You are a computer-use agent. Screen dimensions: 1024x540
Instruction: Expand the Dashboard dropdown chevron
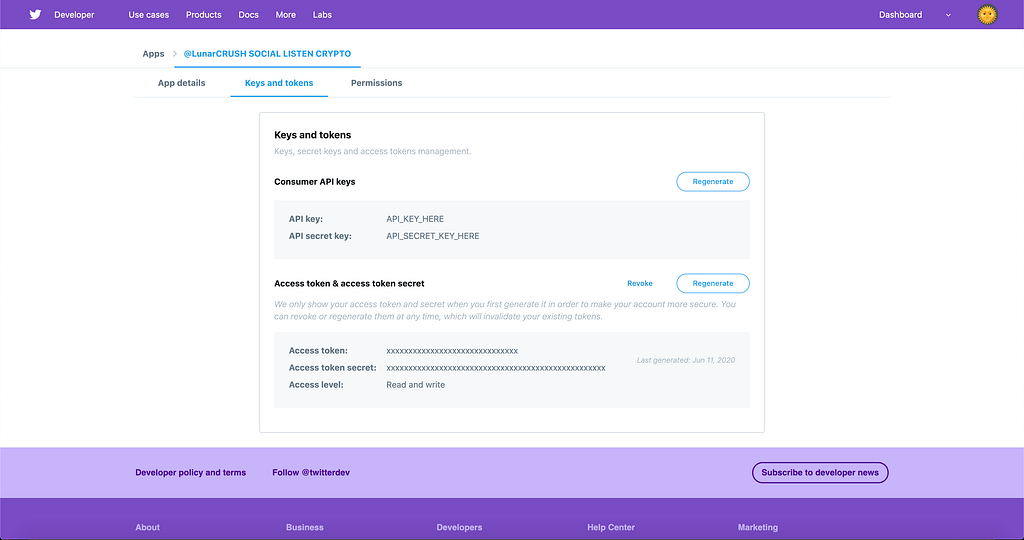point(948,15)
